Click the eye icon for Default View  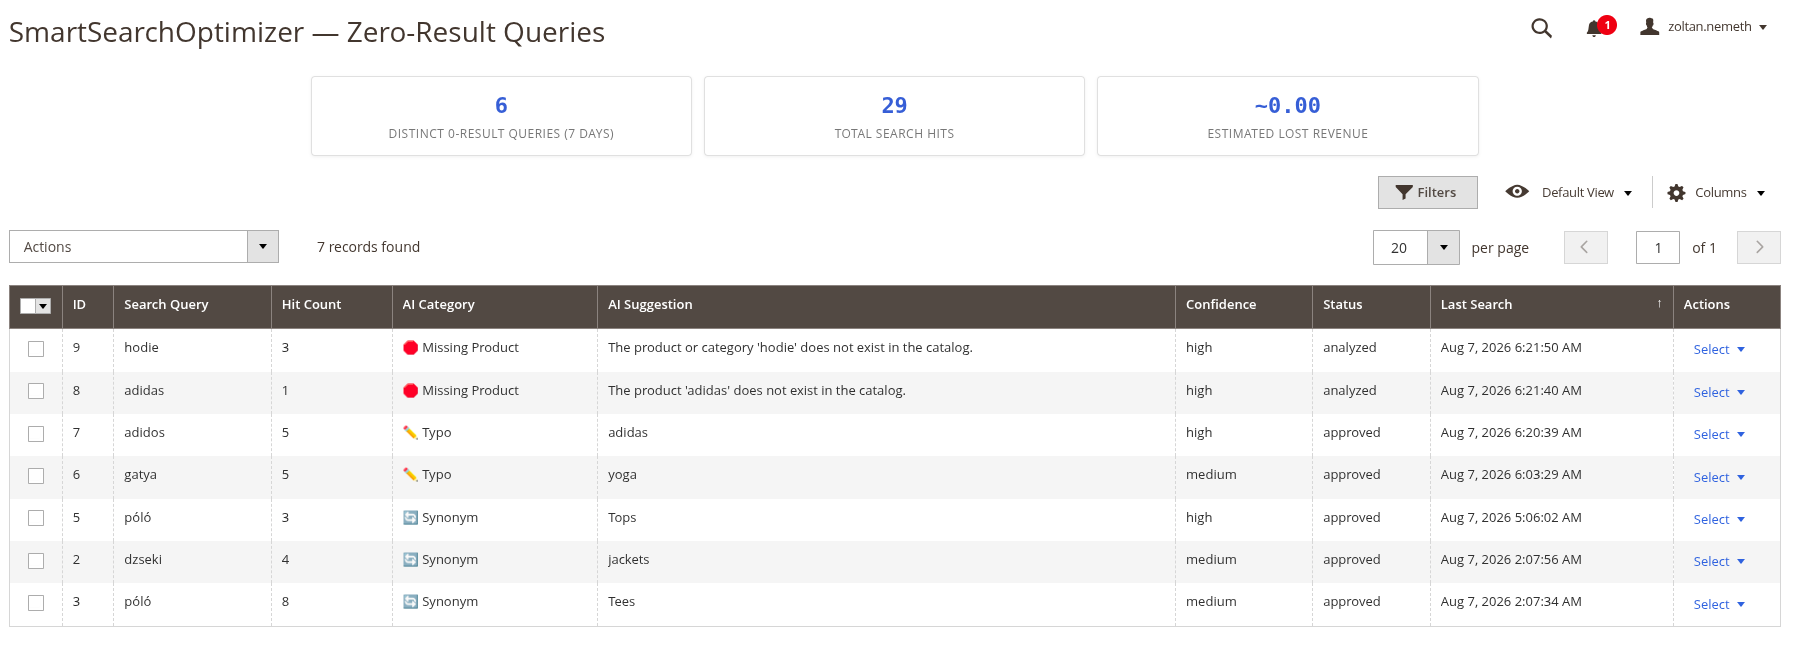(1517, 192)
